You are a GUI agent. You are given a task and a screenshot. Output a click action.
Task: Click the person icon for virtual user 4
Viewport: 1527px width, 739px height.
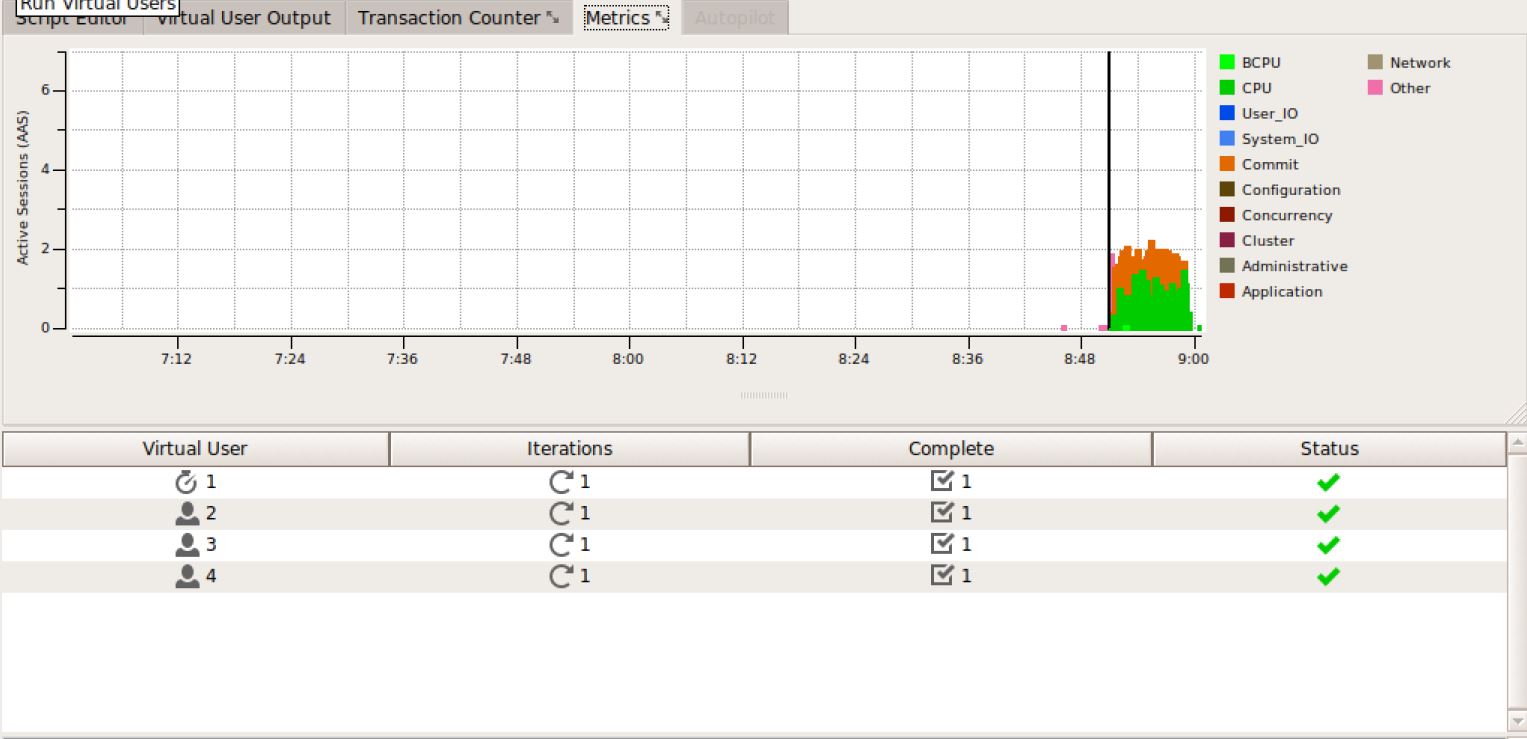[186, 577]
